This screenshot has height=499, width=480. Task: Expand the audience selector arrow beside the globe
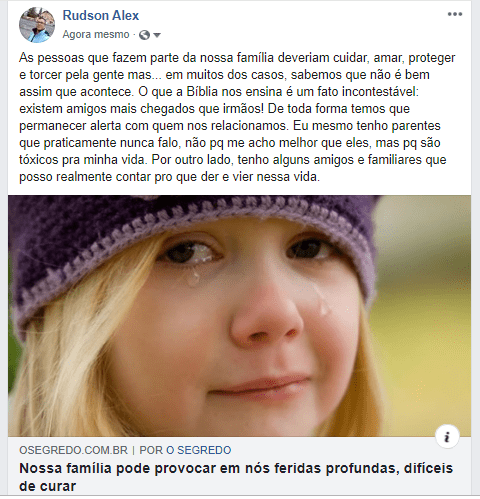[x=157, y=35]
